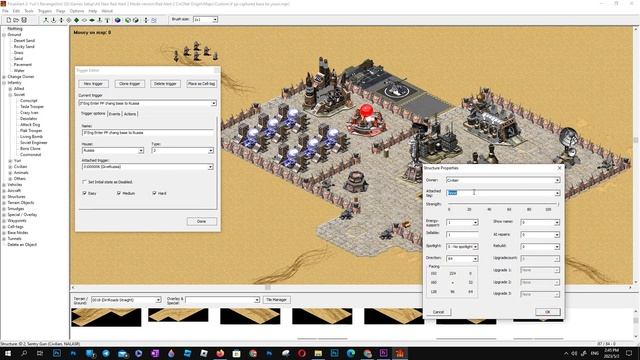Click the Place as Cell tag button
The image size is (640, 360).
[x=201, y=84]
